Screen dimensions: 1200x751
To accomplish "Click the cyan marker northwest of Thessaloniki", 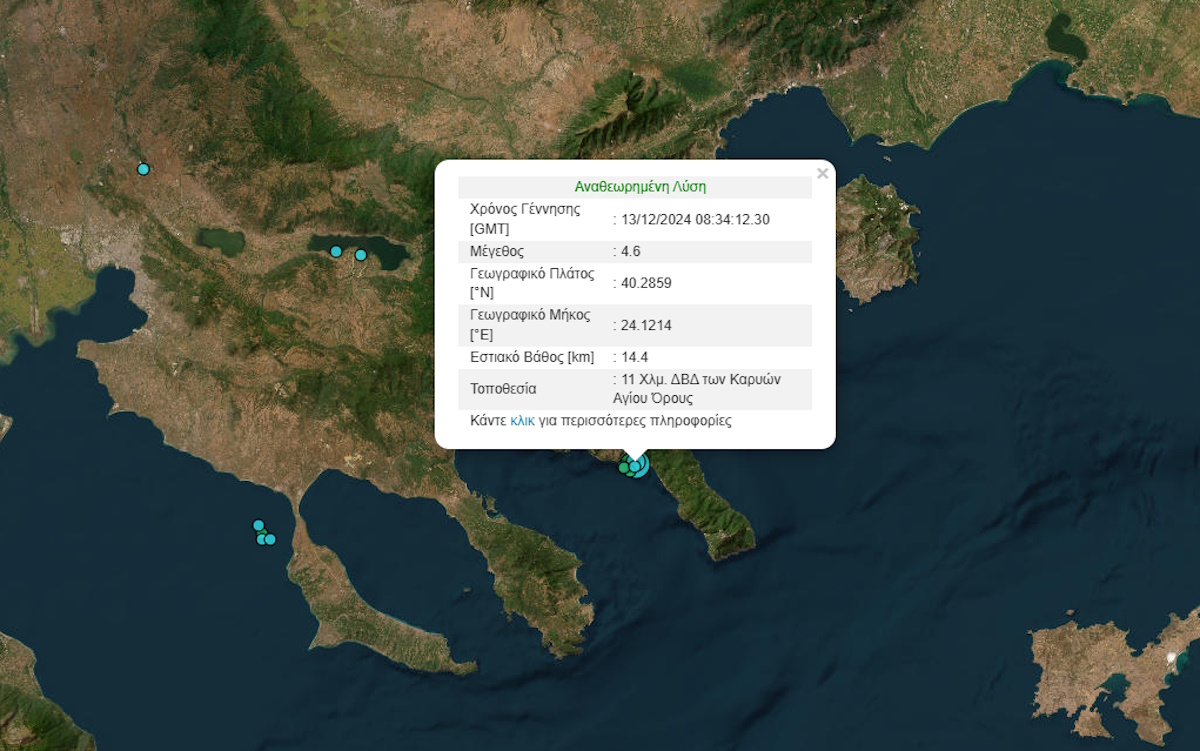I will point(143,169).
